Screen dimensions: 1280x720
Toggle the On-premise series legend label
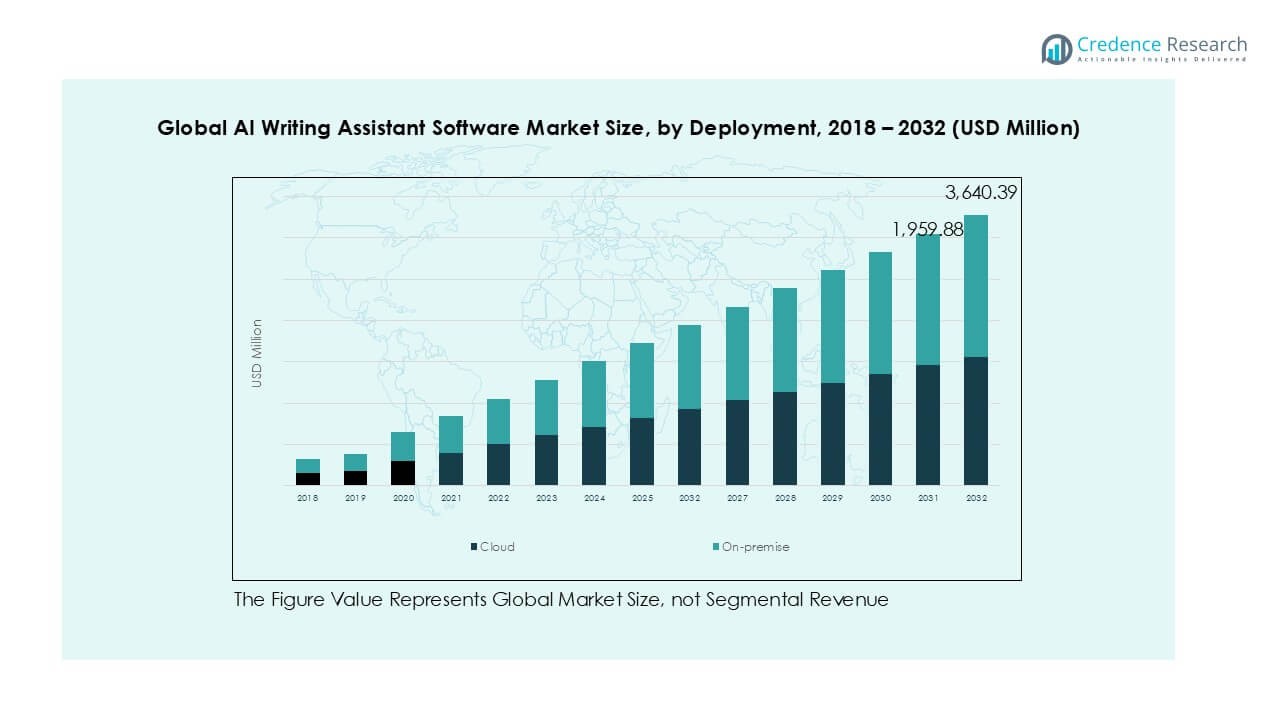755,547
